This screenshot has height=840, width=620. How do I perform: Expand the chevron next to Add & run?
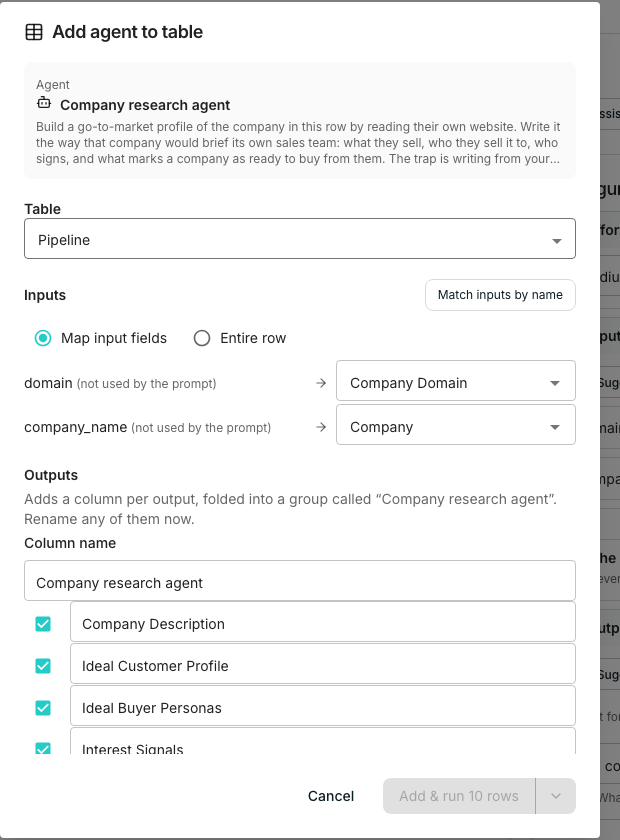point(556,796)
